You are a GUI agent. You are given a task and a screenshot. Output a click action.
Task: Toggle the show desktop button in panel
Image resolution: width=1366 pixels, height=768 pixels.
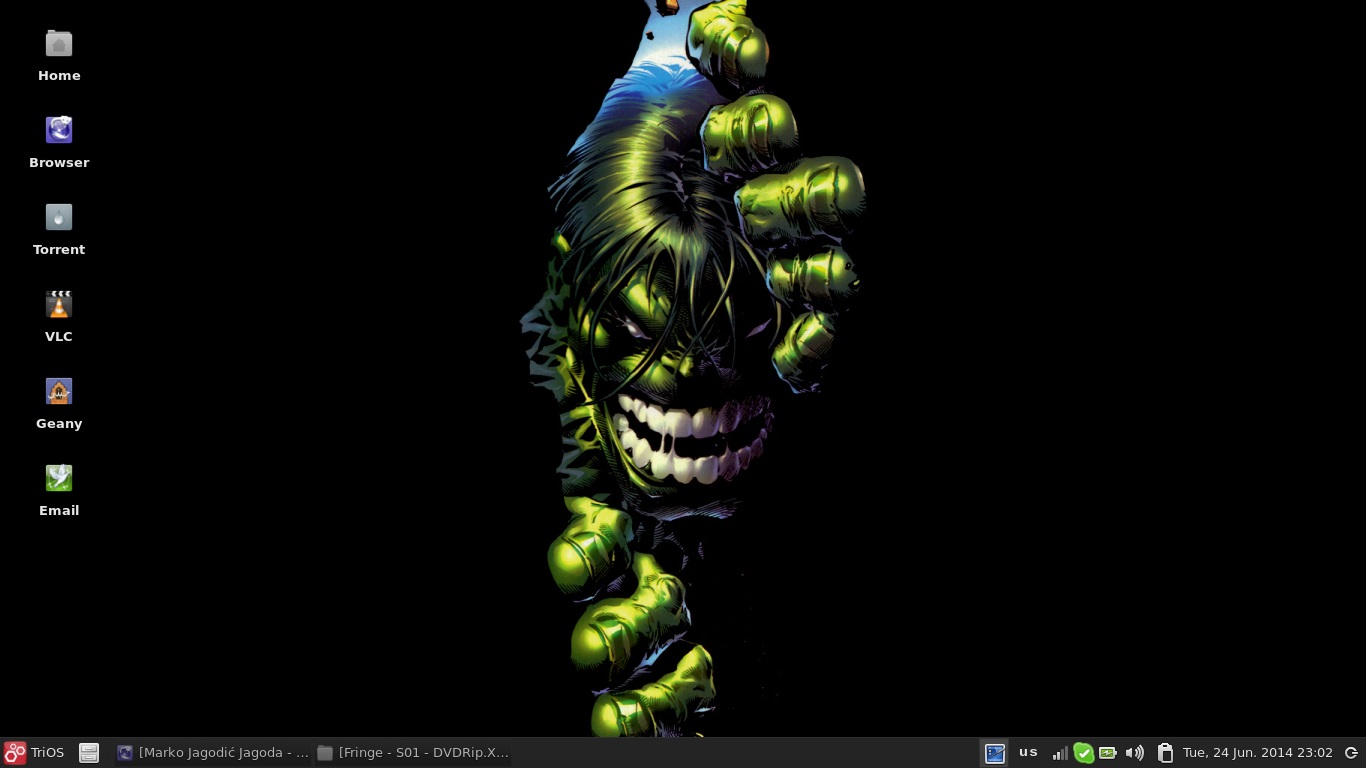994,753
